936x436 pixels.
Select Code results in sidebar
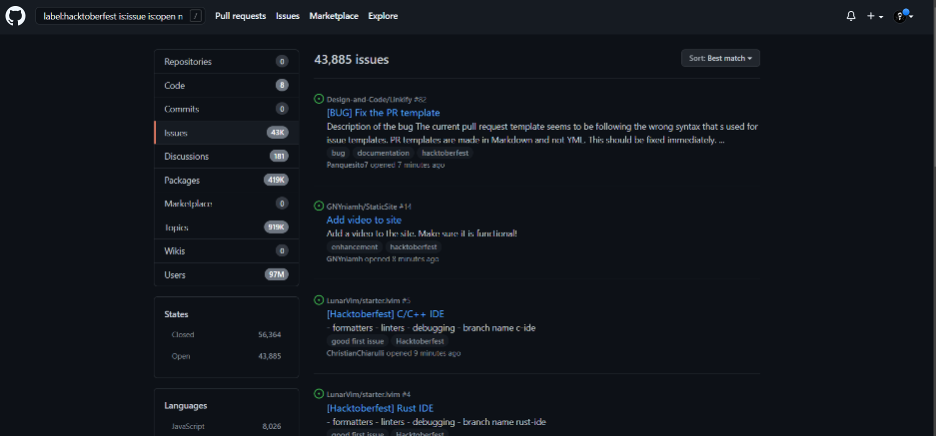point(226,85)
